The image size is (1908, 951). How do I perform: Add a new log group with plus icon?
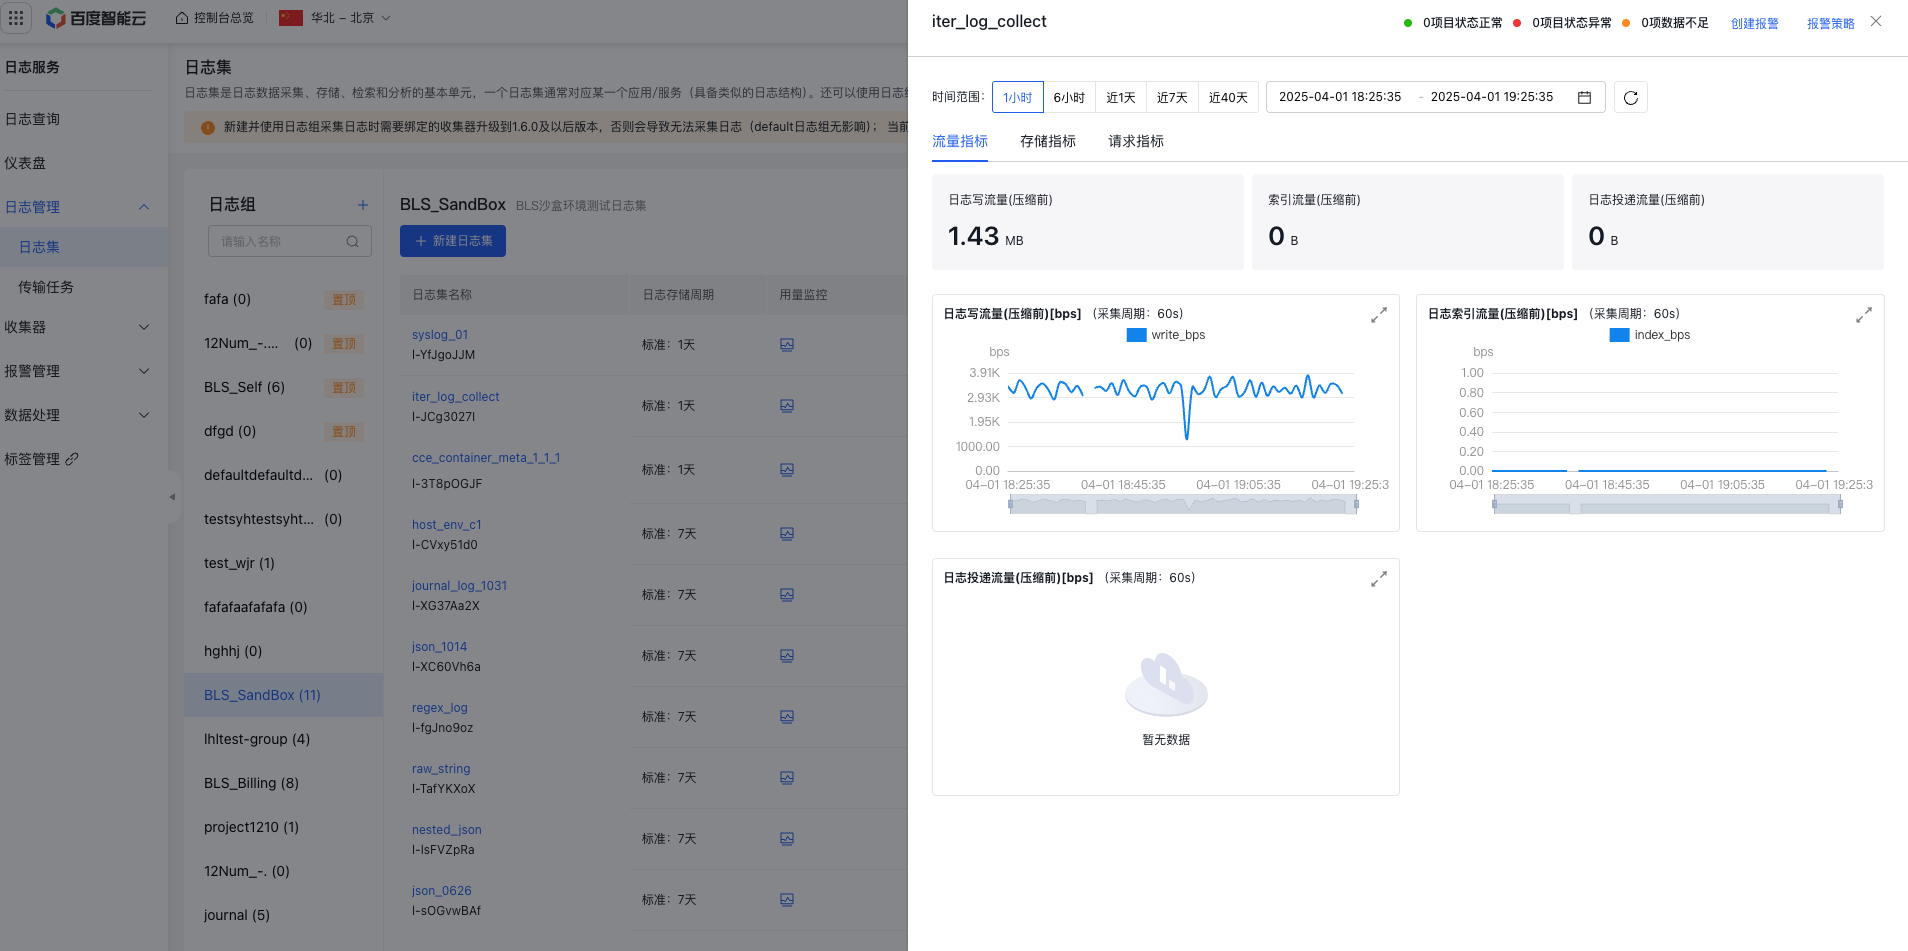363,205
